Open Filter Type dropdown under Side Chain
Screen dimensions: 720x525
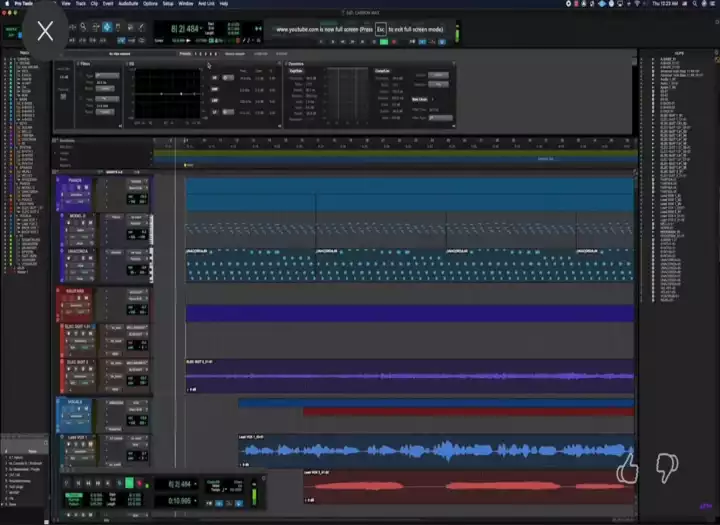tap(440, 118)
